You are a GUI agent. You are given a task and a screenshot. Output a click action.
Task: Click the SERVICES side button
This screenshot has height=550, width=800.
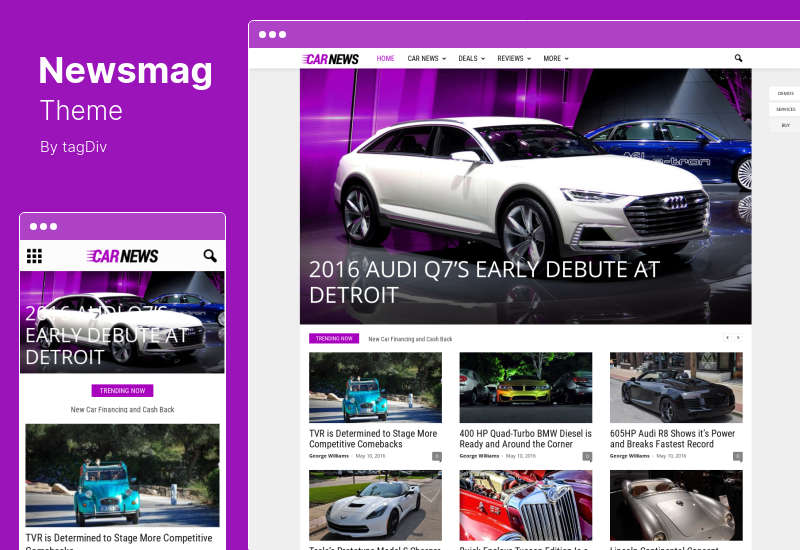click(785, 109)
